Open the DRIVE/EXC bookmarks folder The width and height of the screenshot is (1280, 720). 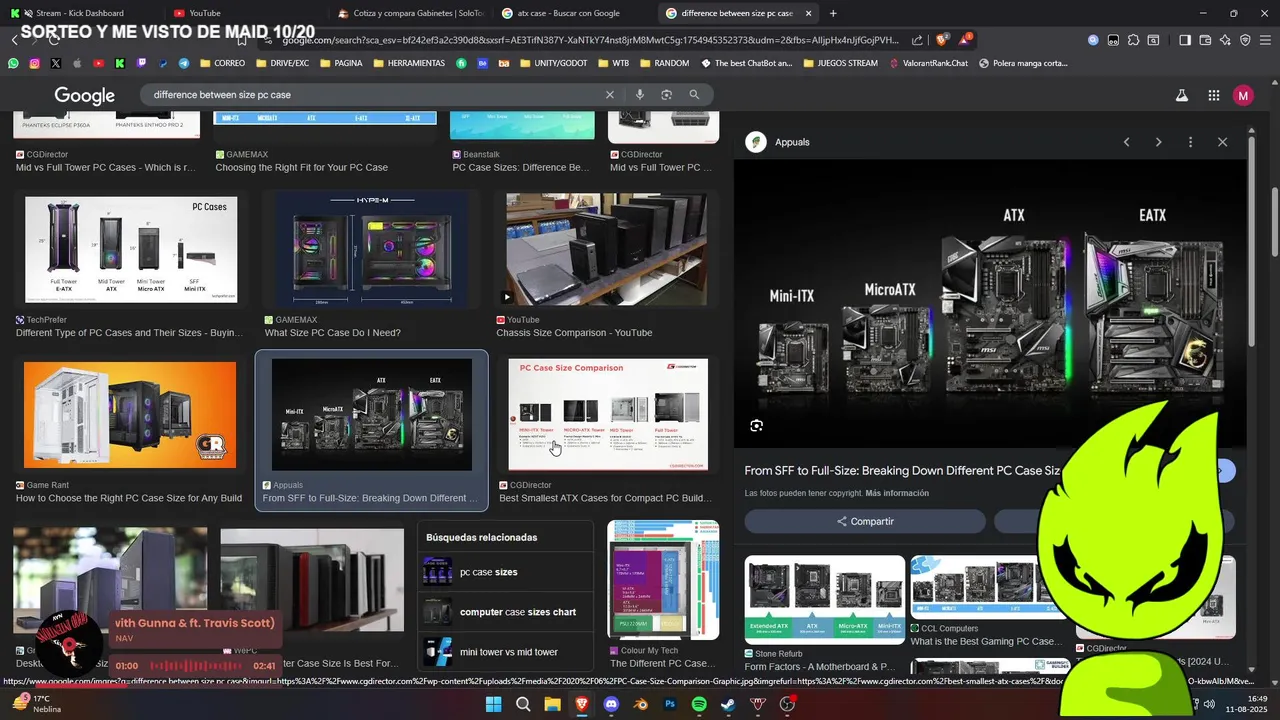pos(282,63)
